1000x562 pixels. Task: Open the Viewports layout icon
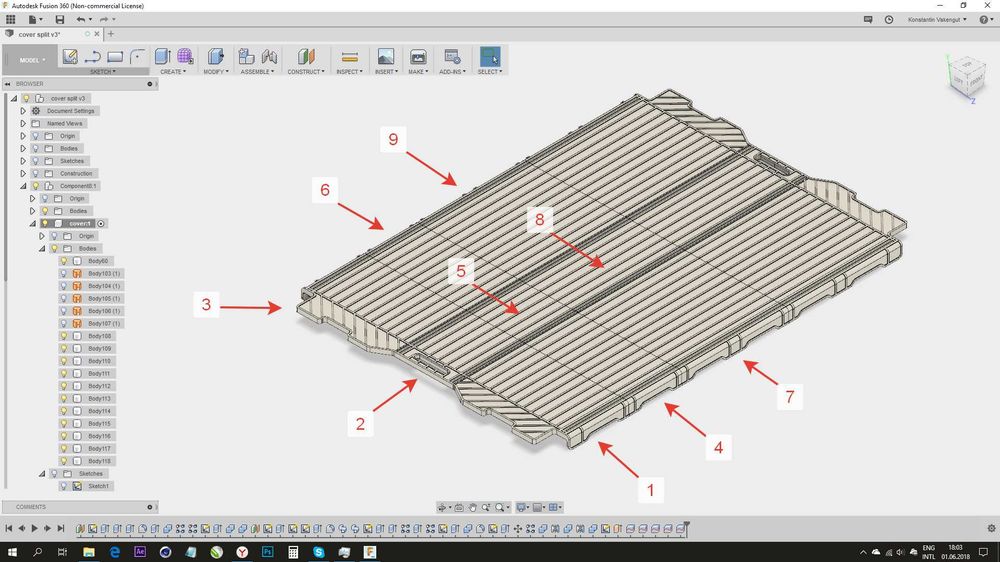pos(554,507)
